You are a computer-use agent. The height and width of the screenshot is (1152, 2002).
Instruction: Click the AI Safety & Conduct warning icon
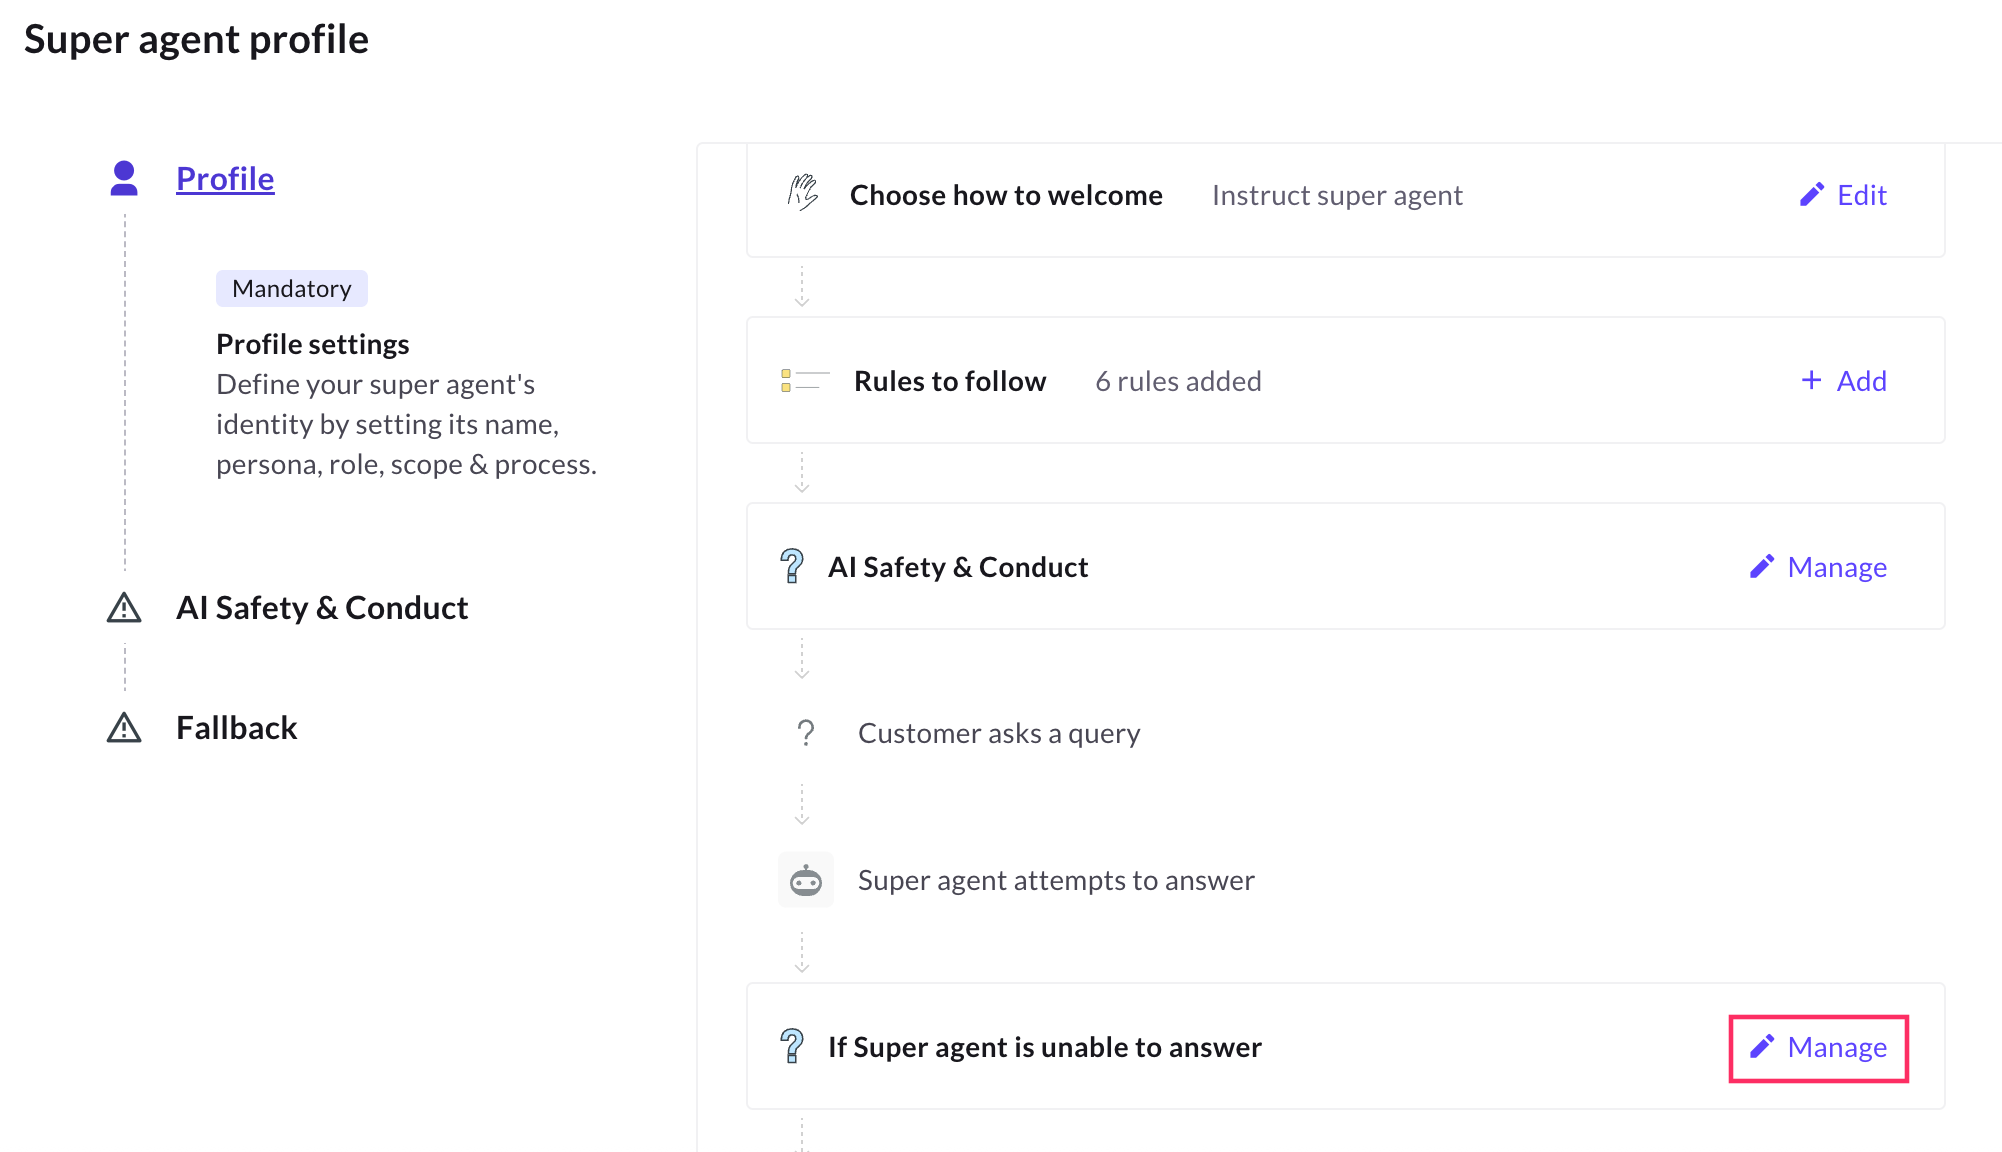point(124,608)
